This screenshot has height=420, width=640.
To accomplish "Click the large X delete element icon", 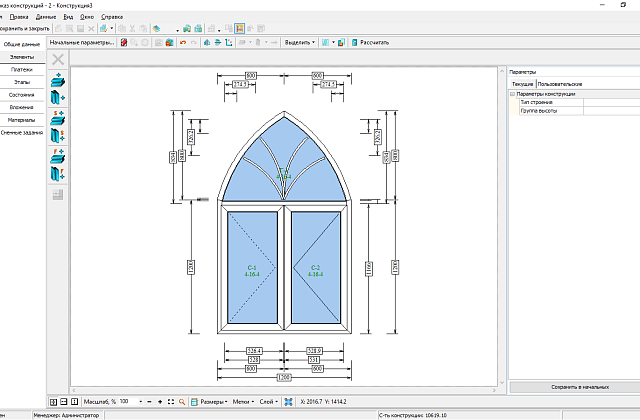I will click(x=58, y=60).
